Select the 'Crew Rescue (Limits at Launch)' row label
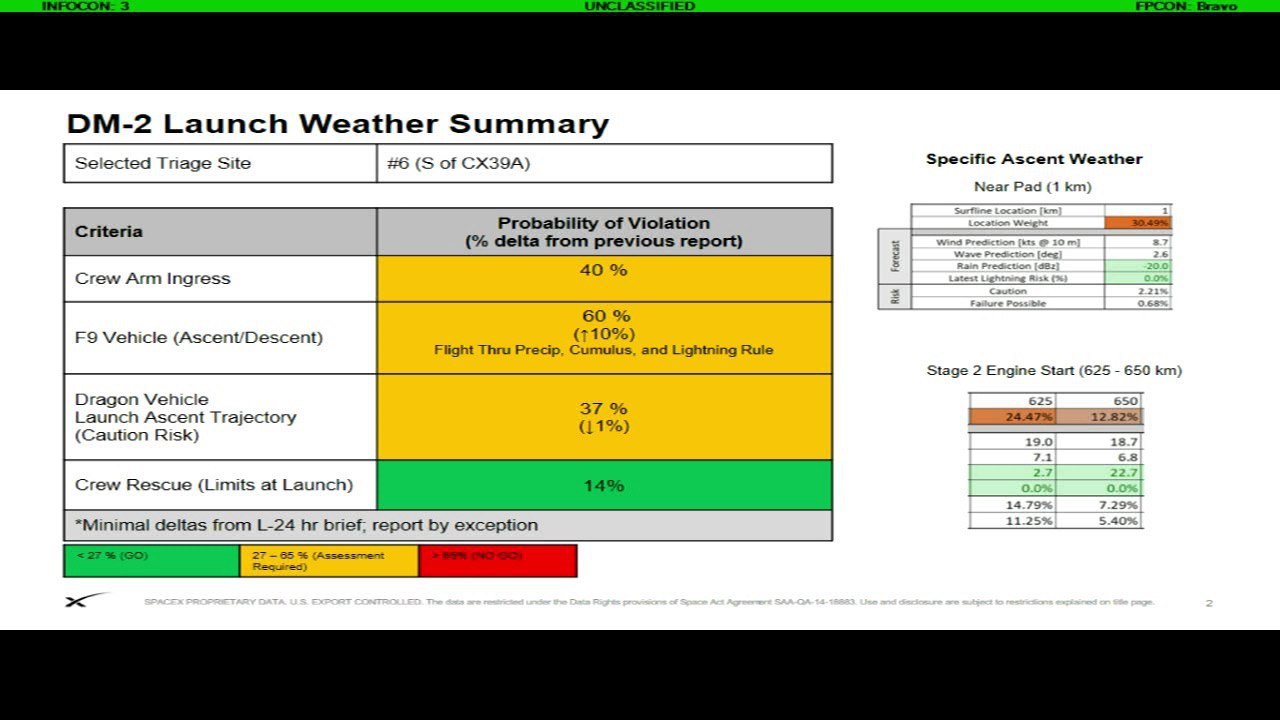1280x720 pixels. tap(214, 485)
